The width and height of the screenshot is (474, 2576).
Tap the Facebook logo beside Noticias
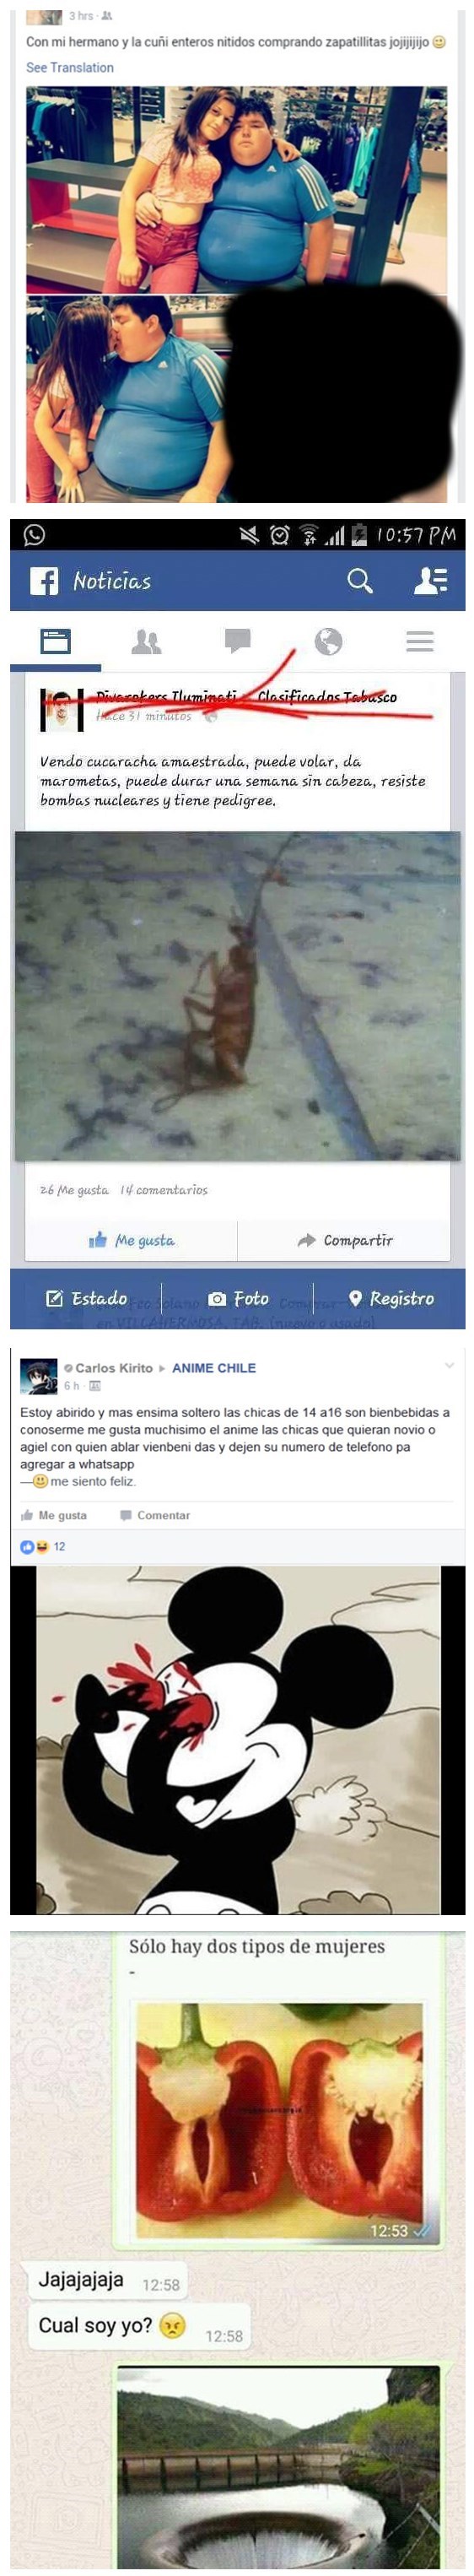[x=44, y=580]
